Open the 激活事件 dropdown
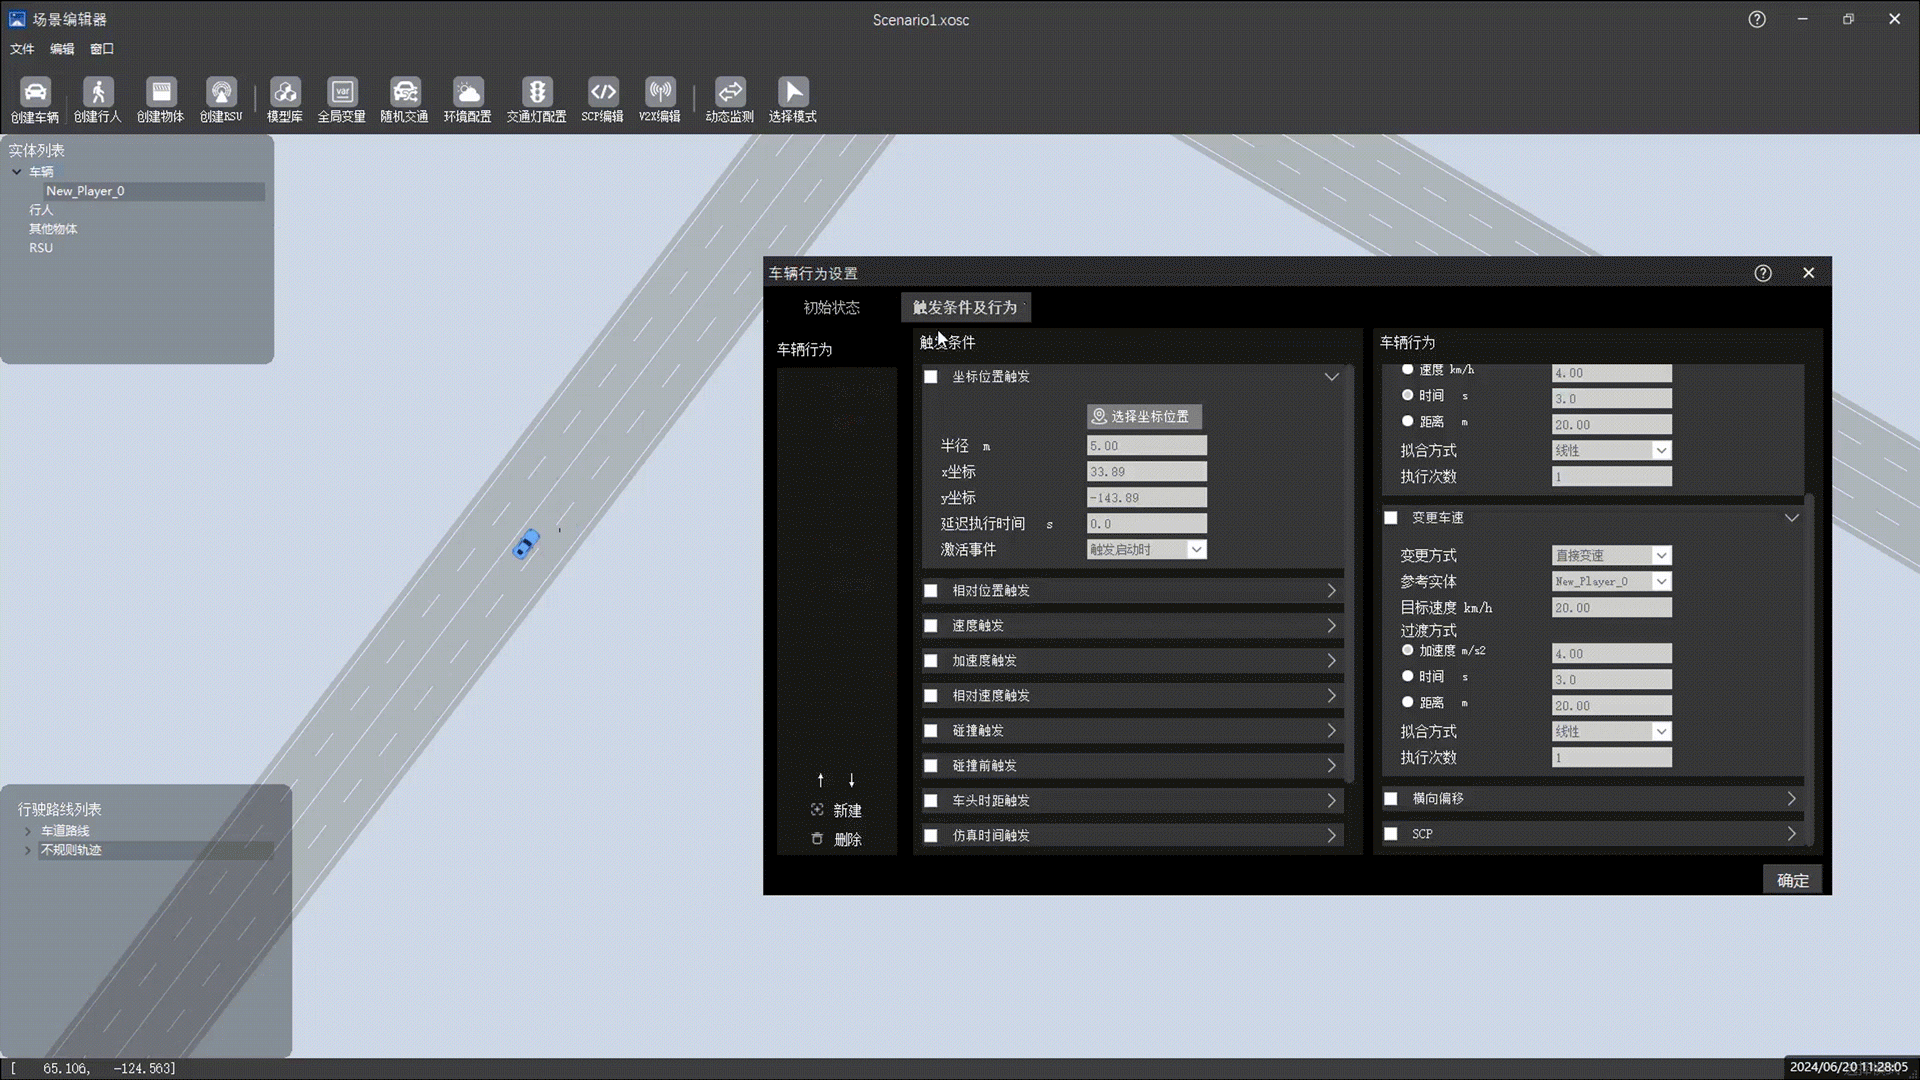 tap(1146, 550)
